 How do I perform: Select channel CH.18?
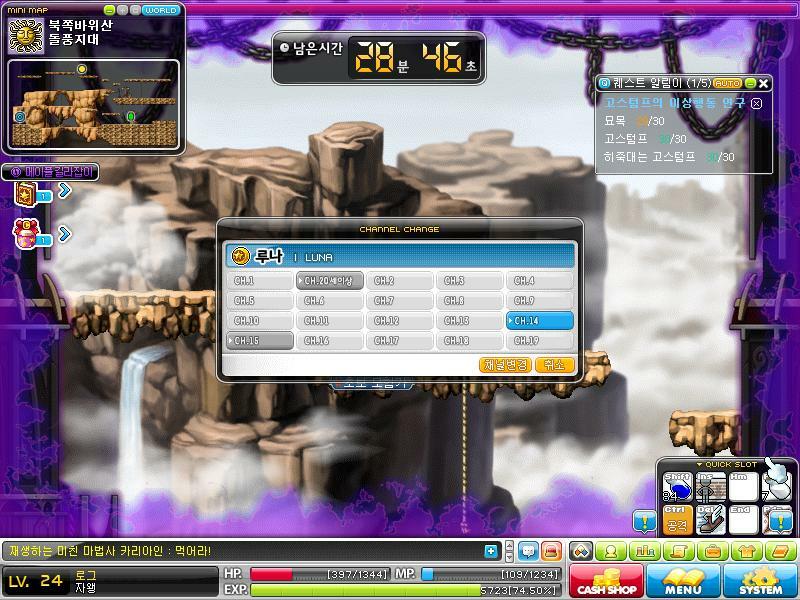click(469, 340)
